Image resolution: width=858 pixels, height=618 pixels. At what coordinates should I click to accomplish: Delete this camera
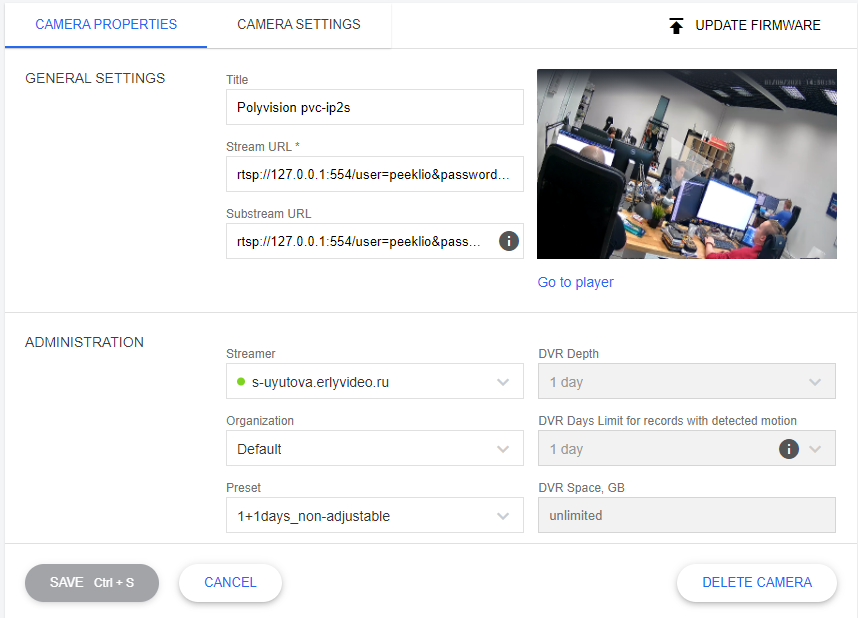756,582
